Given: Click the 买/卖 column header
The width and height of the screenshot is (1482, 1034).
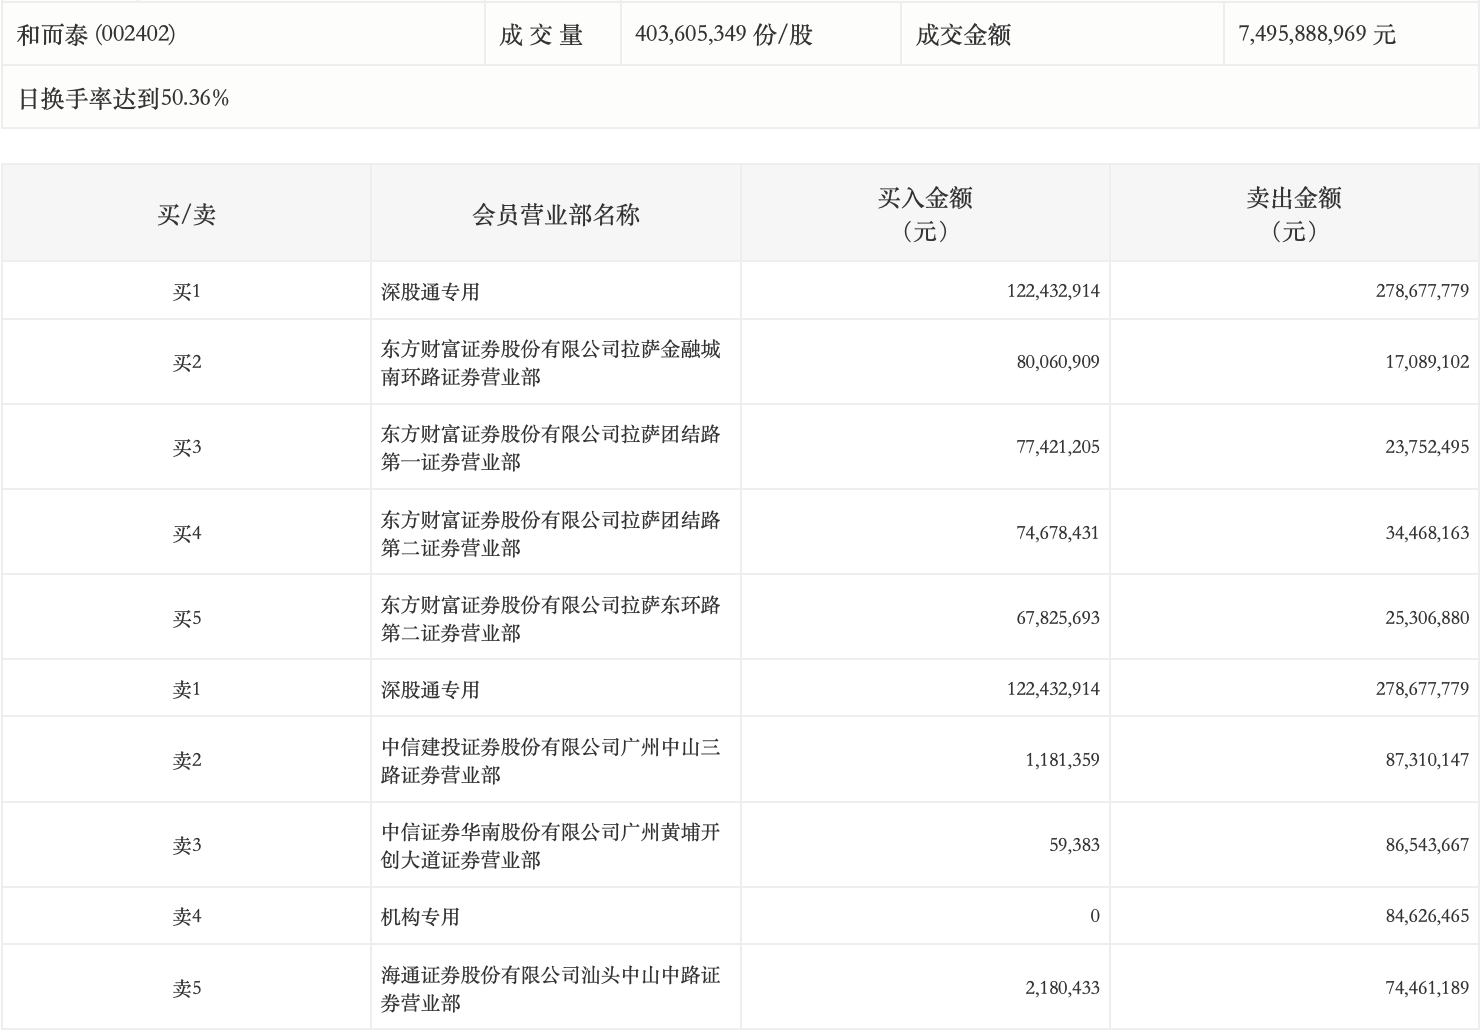Looking at the screenshot, I should coord(187,215).
